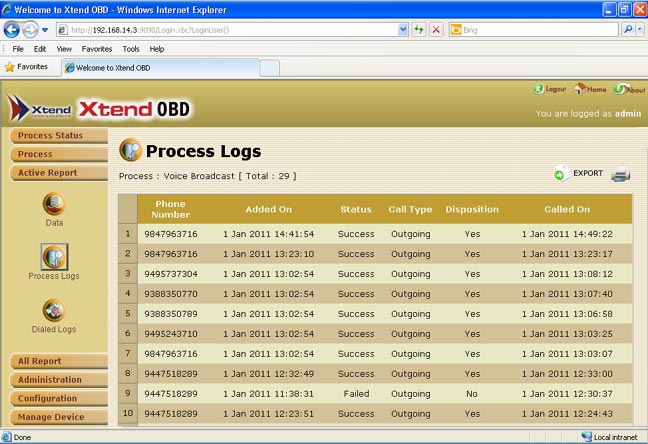Click phone number 9495737304
This screenshot has width=648, height=444.
click(171, 274)
